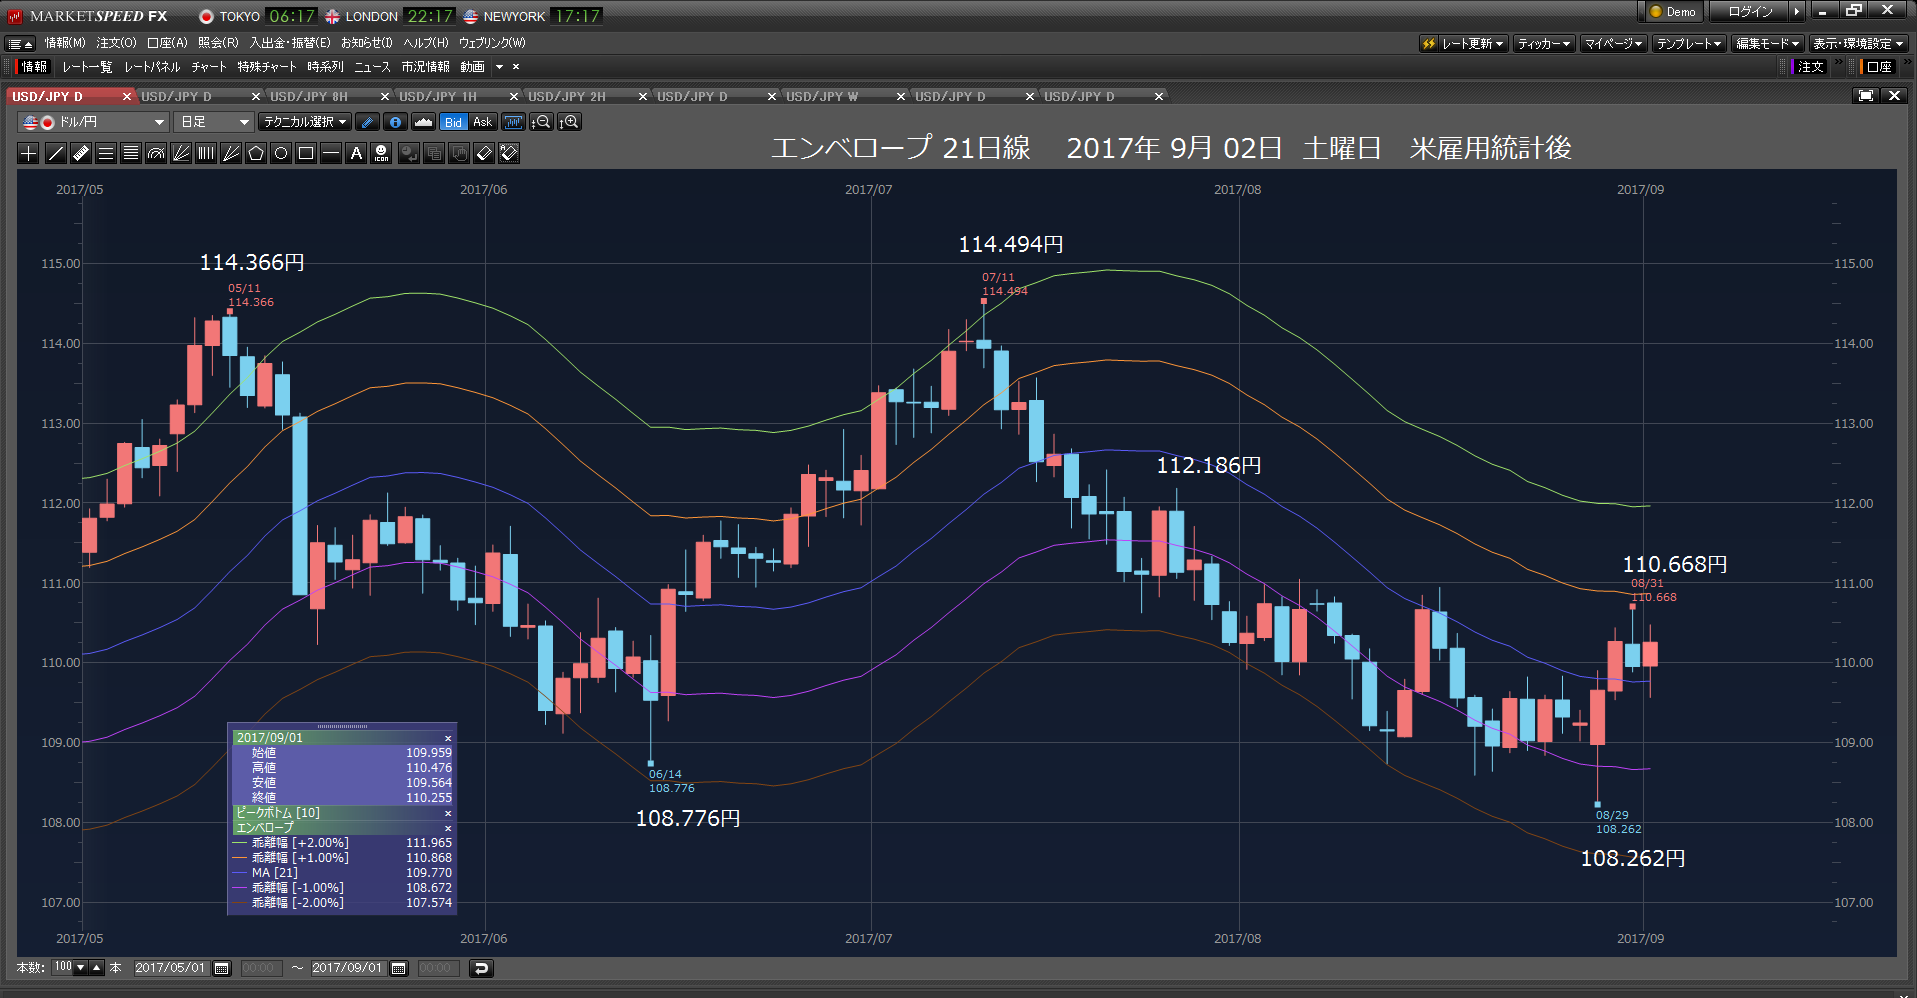Click the end date field 2017/09/01
Screen dimensions: 1917x998
click(347, 968)
